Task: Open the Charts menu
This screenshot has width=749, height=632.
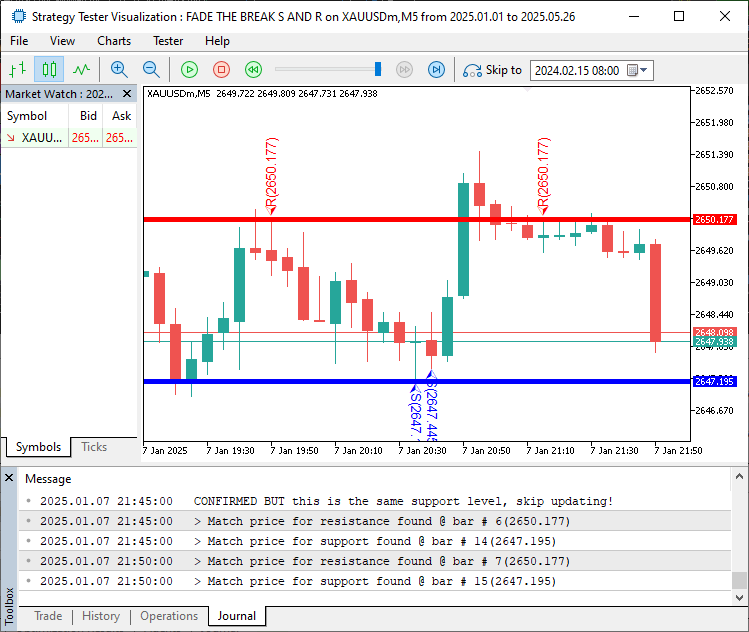Action: [114, 41]
